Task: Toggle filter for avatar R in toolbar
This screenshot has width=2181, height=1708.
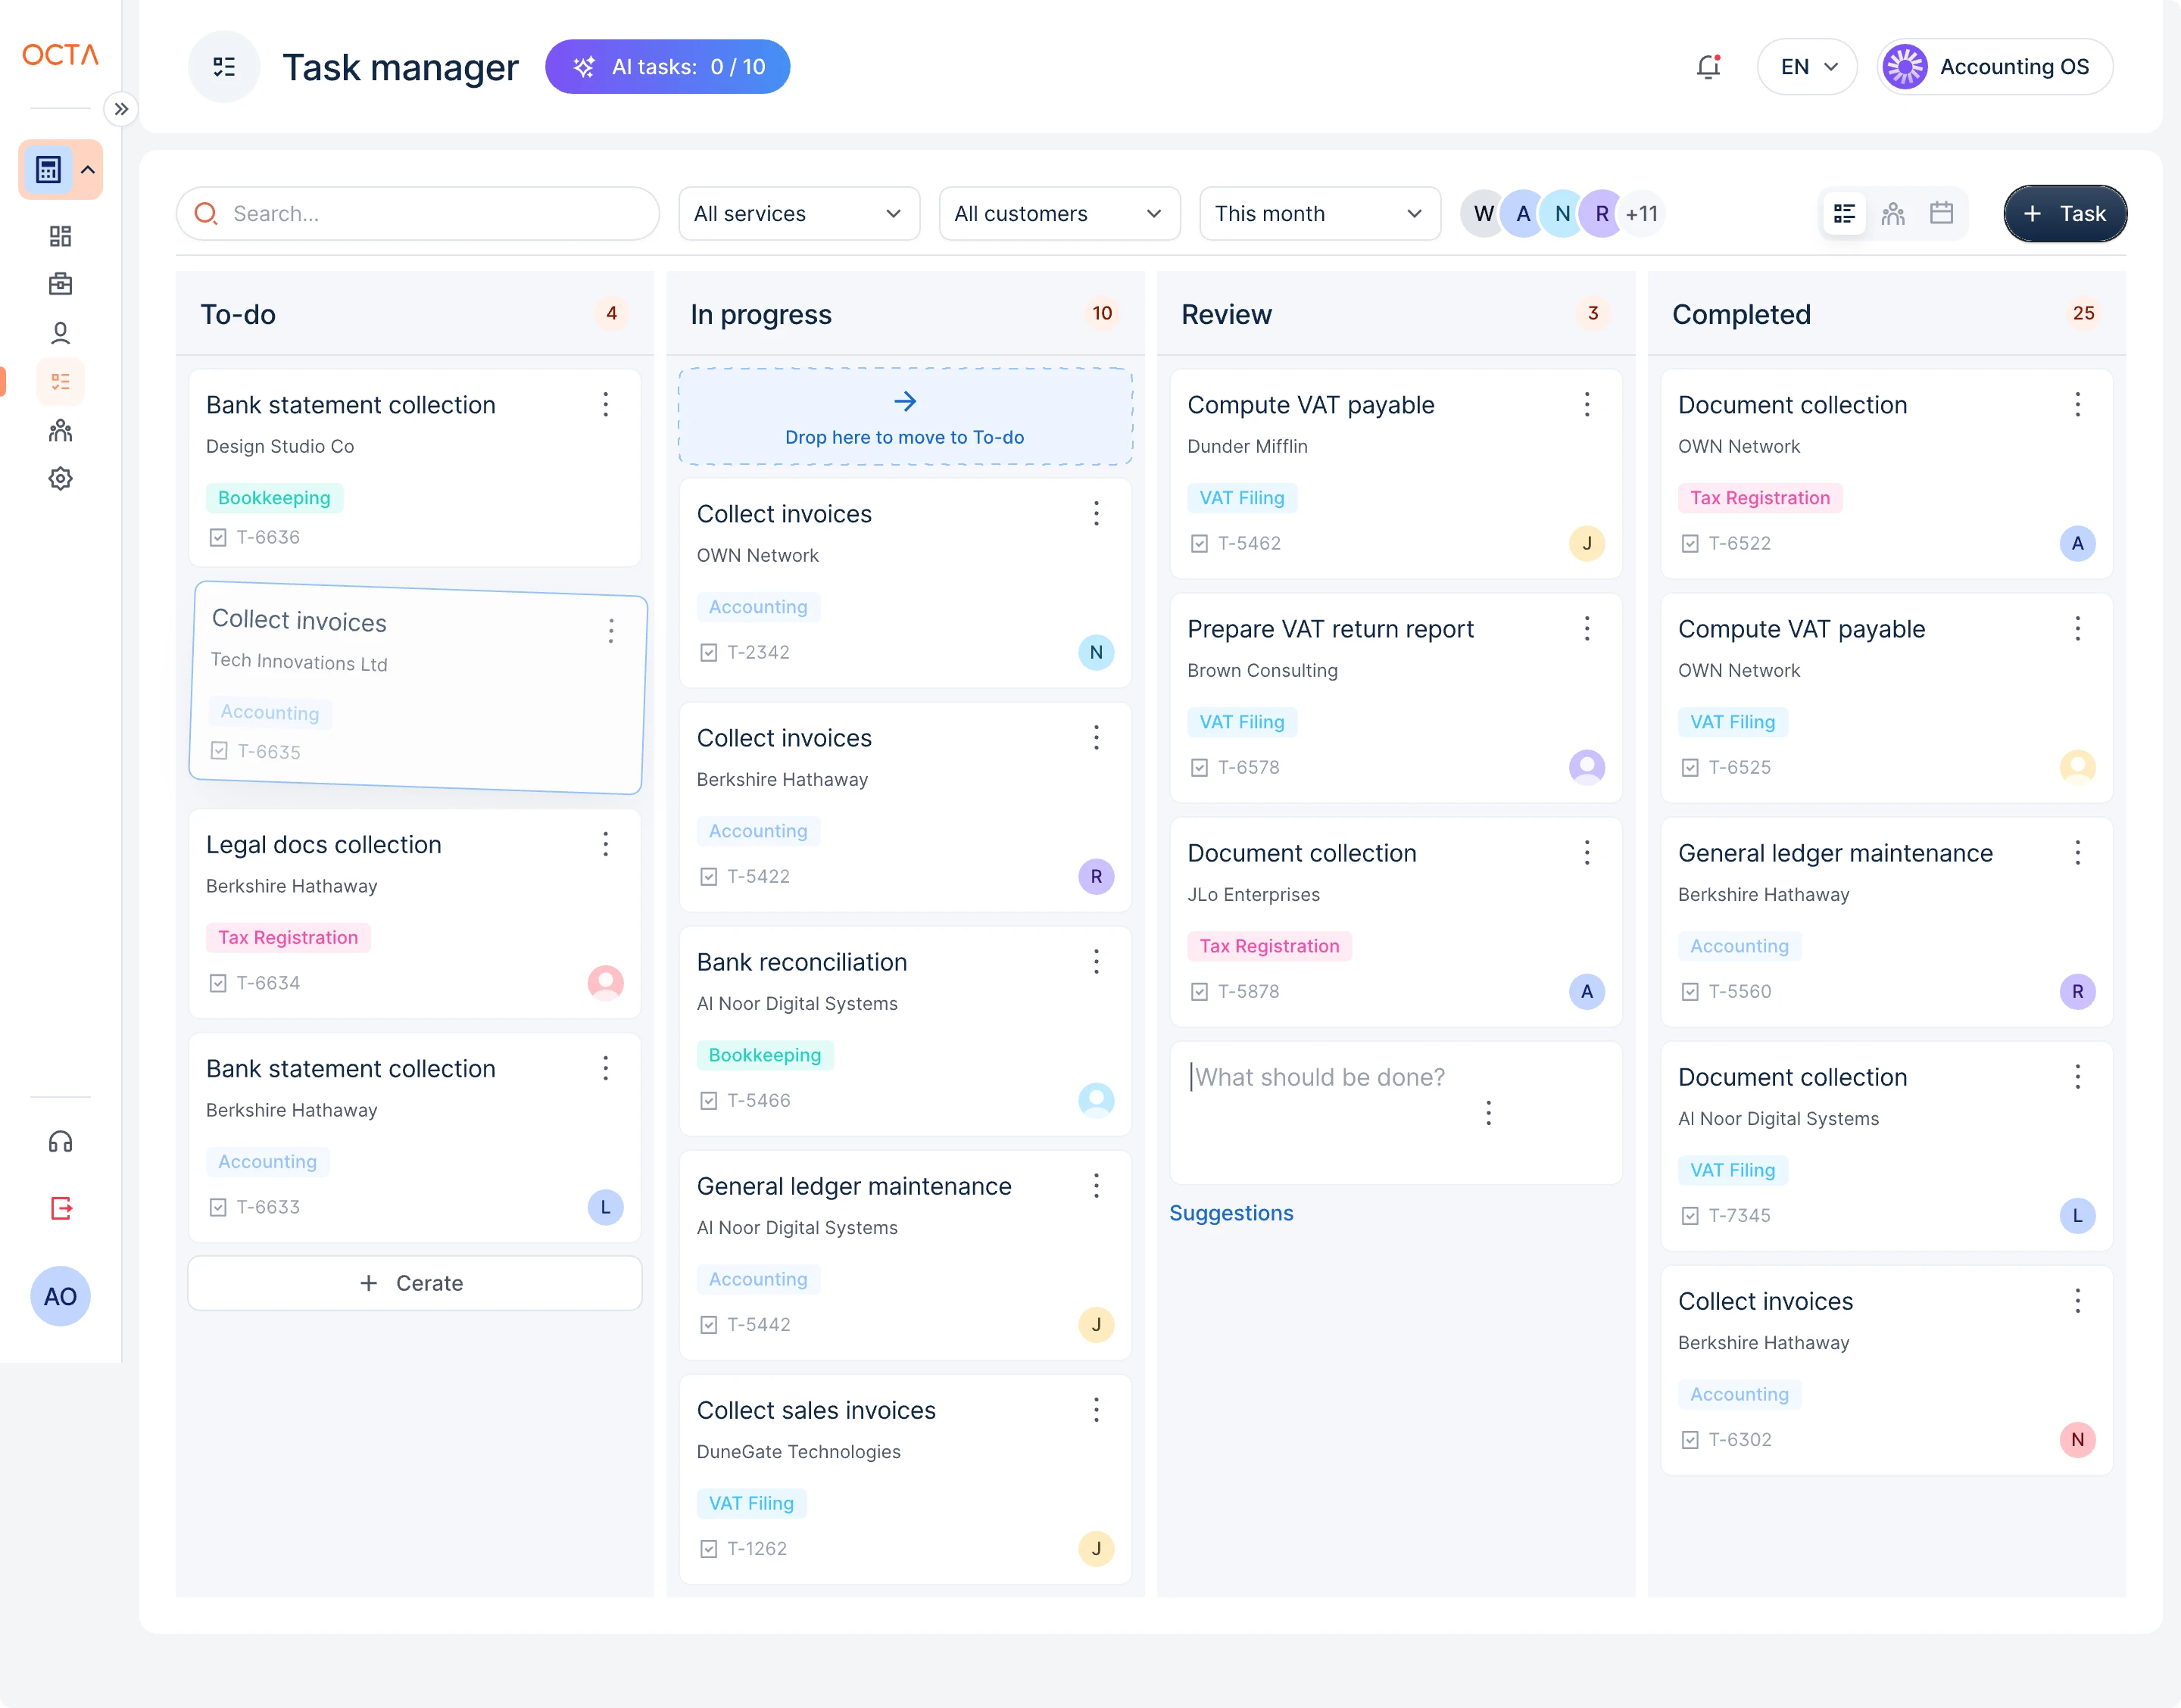Action: click(x=1601, y=213)
